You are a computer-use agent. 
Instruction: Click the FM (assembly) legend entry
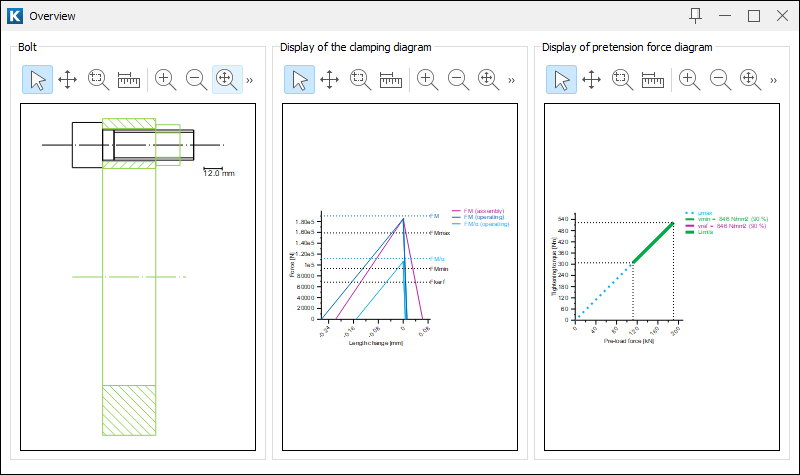point(482,211)
